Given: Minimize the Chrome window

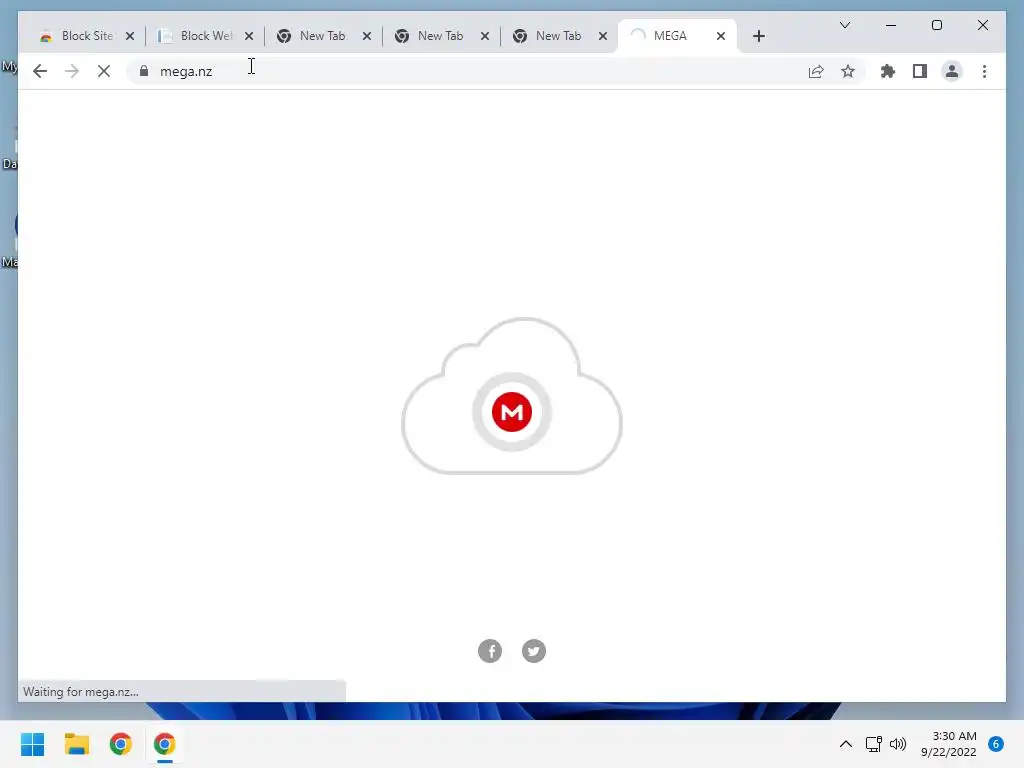Looking at the screenshot, I should point(891,25).
